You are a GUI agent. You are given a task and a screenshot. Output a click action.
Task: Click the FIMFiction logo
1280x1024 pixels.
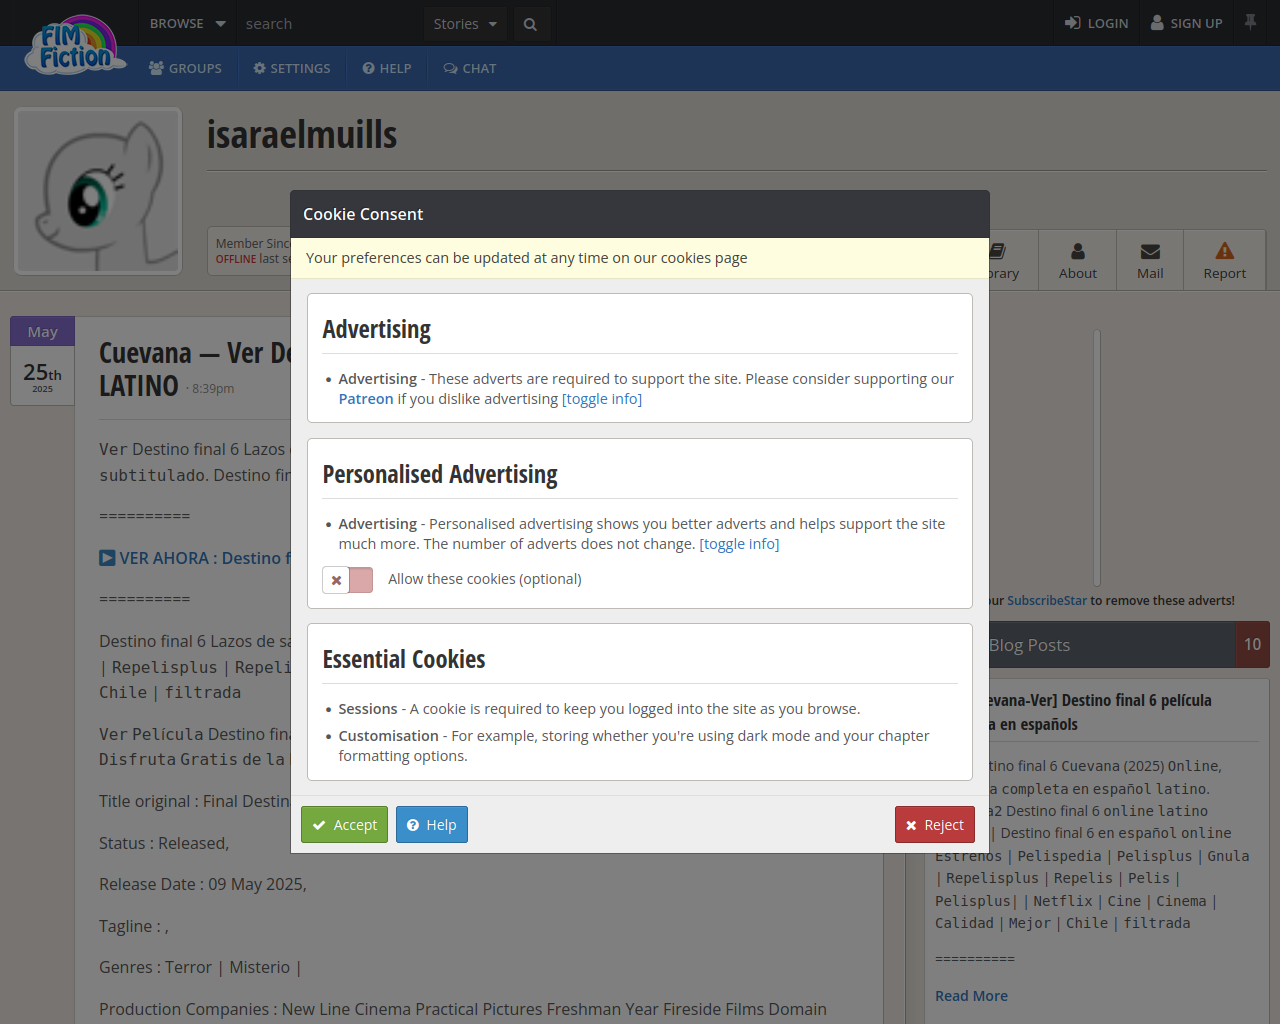point(75,45)
